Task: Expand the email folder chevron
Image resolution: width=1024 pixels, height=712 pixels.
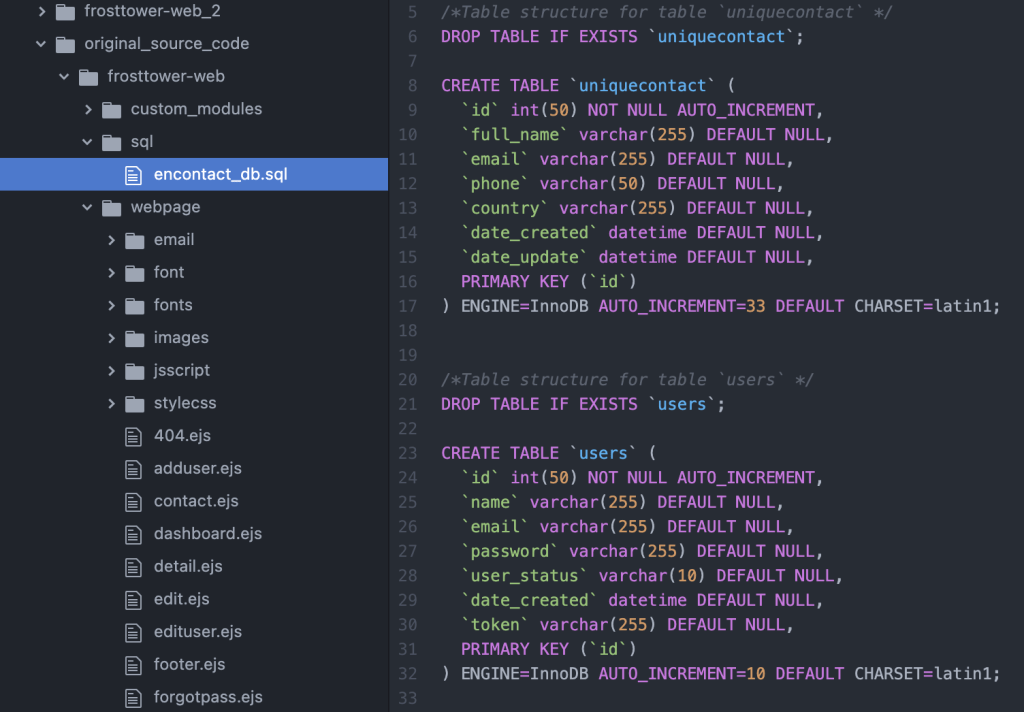Action: pyautogui.click(x=111, y=240)
